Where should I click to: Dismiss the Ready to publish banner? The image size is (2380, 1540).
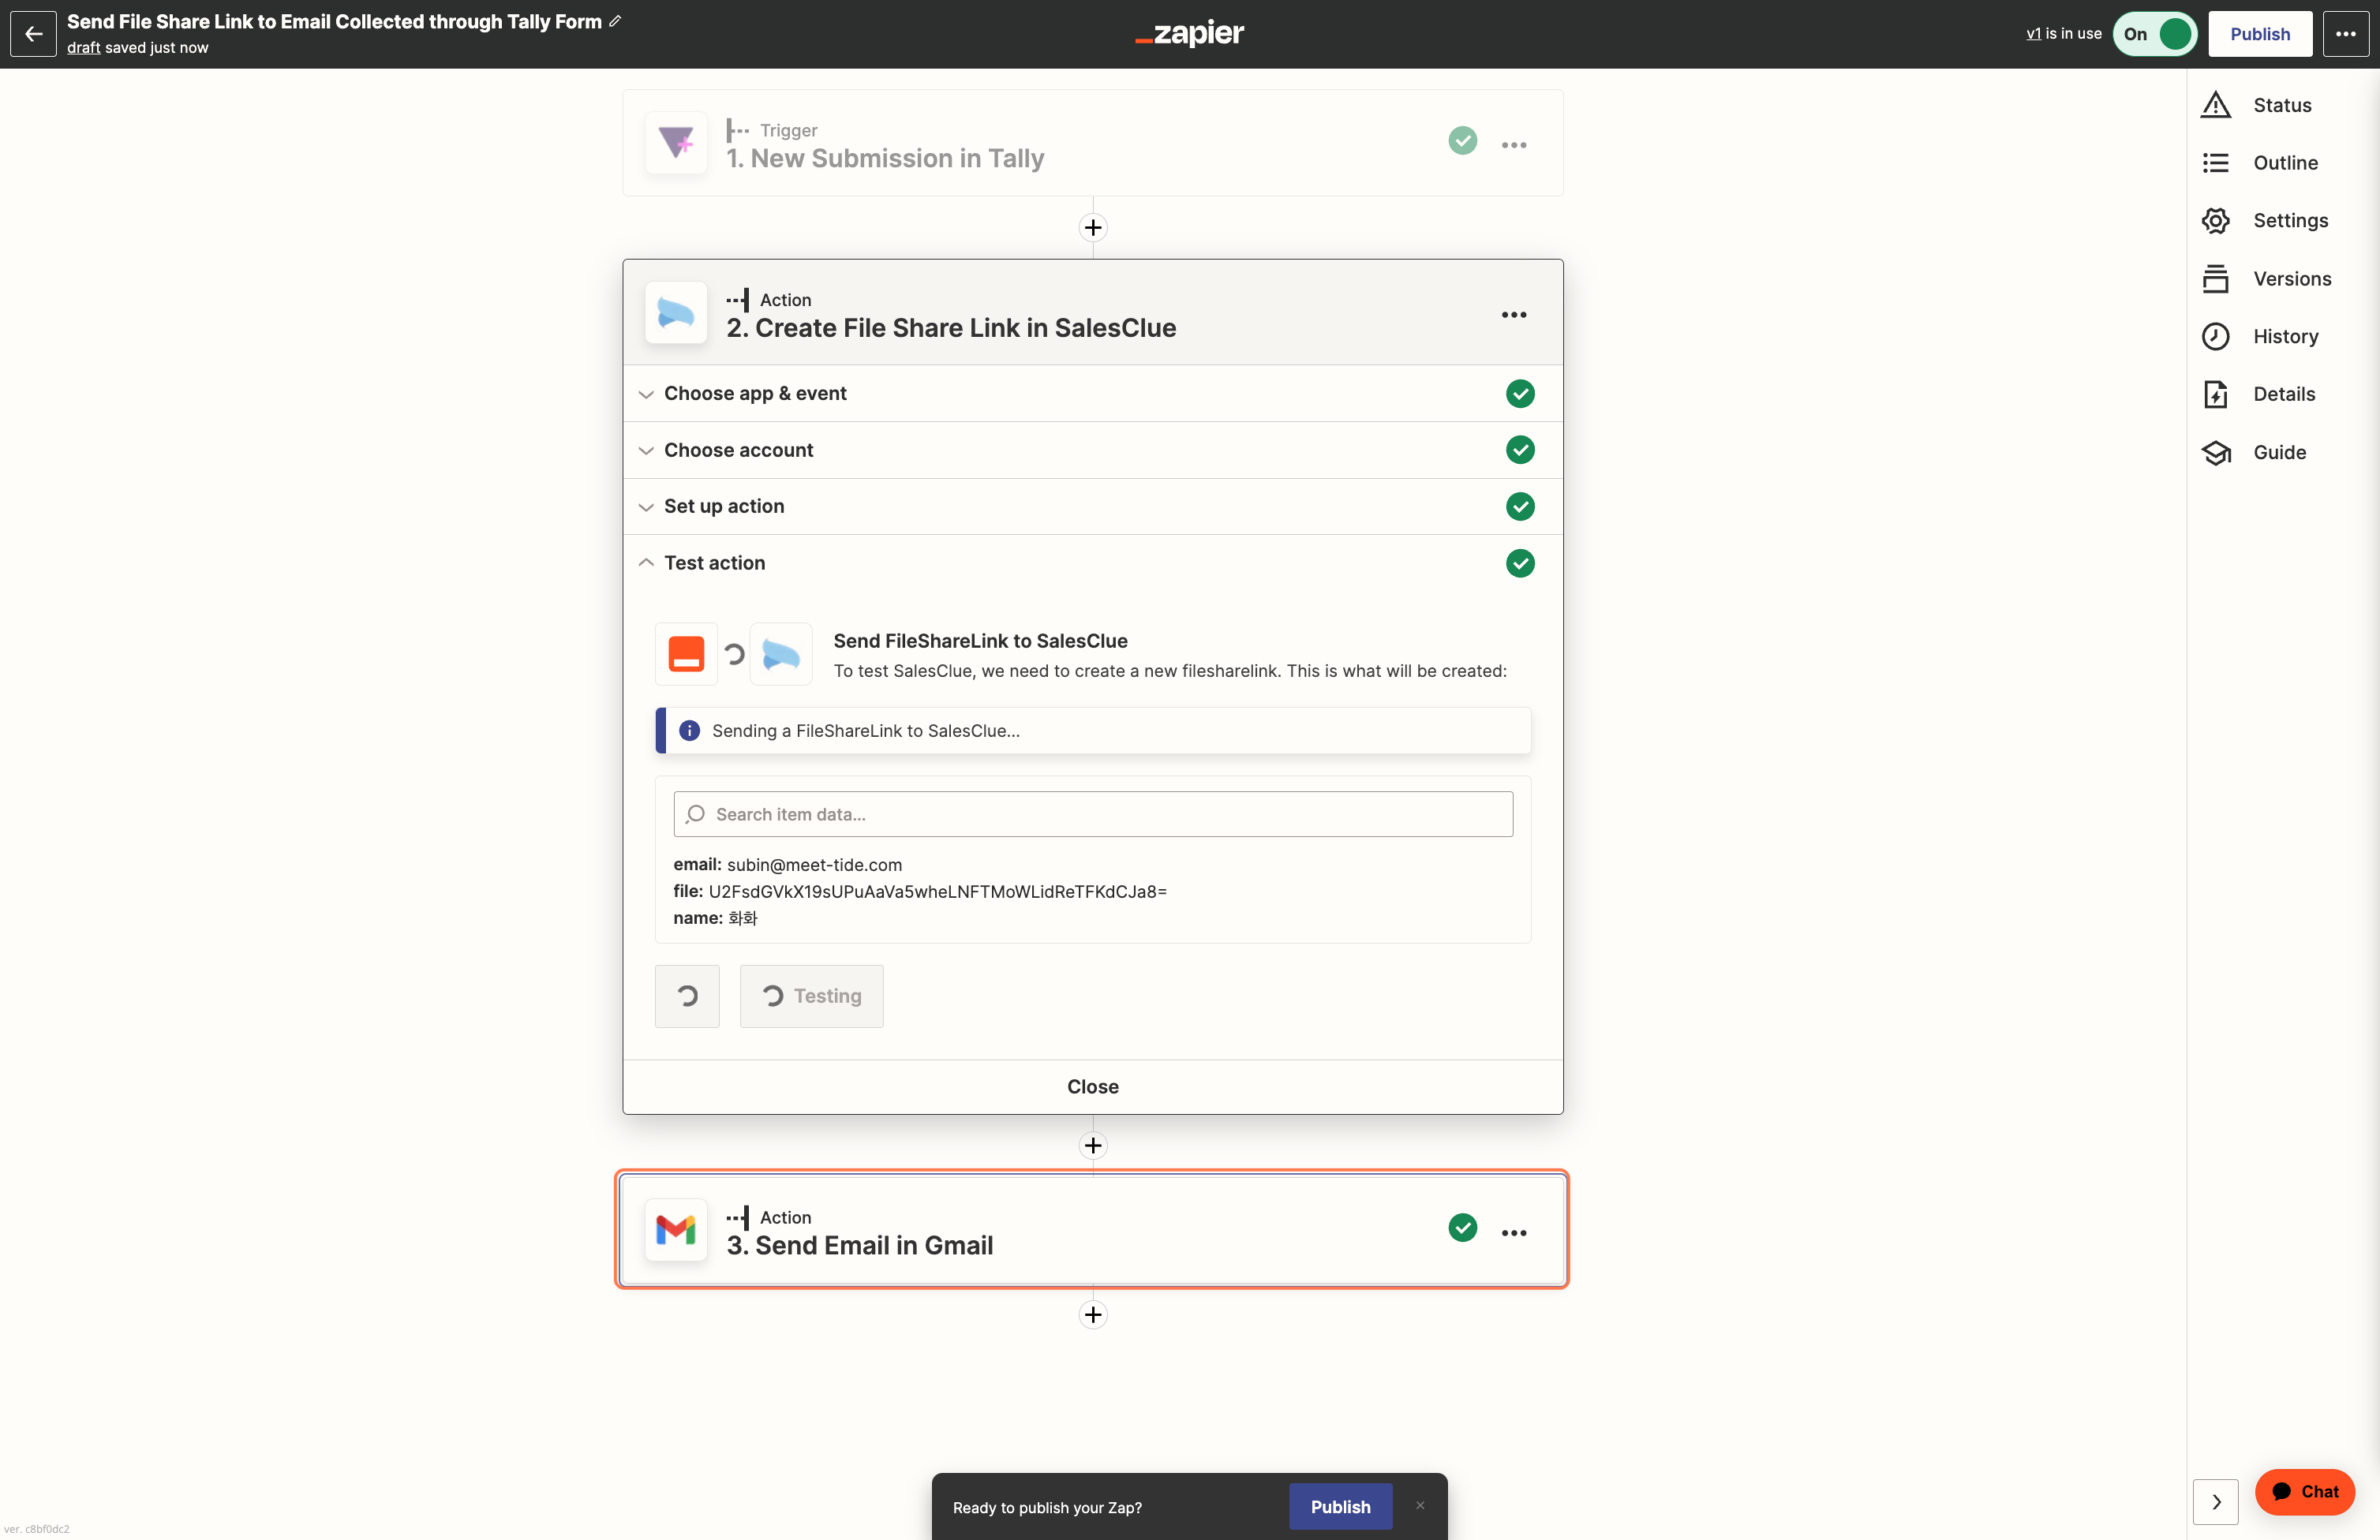[x=1419, y=1505]
